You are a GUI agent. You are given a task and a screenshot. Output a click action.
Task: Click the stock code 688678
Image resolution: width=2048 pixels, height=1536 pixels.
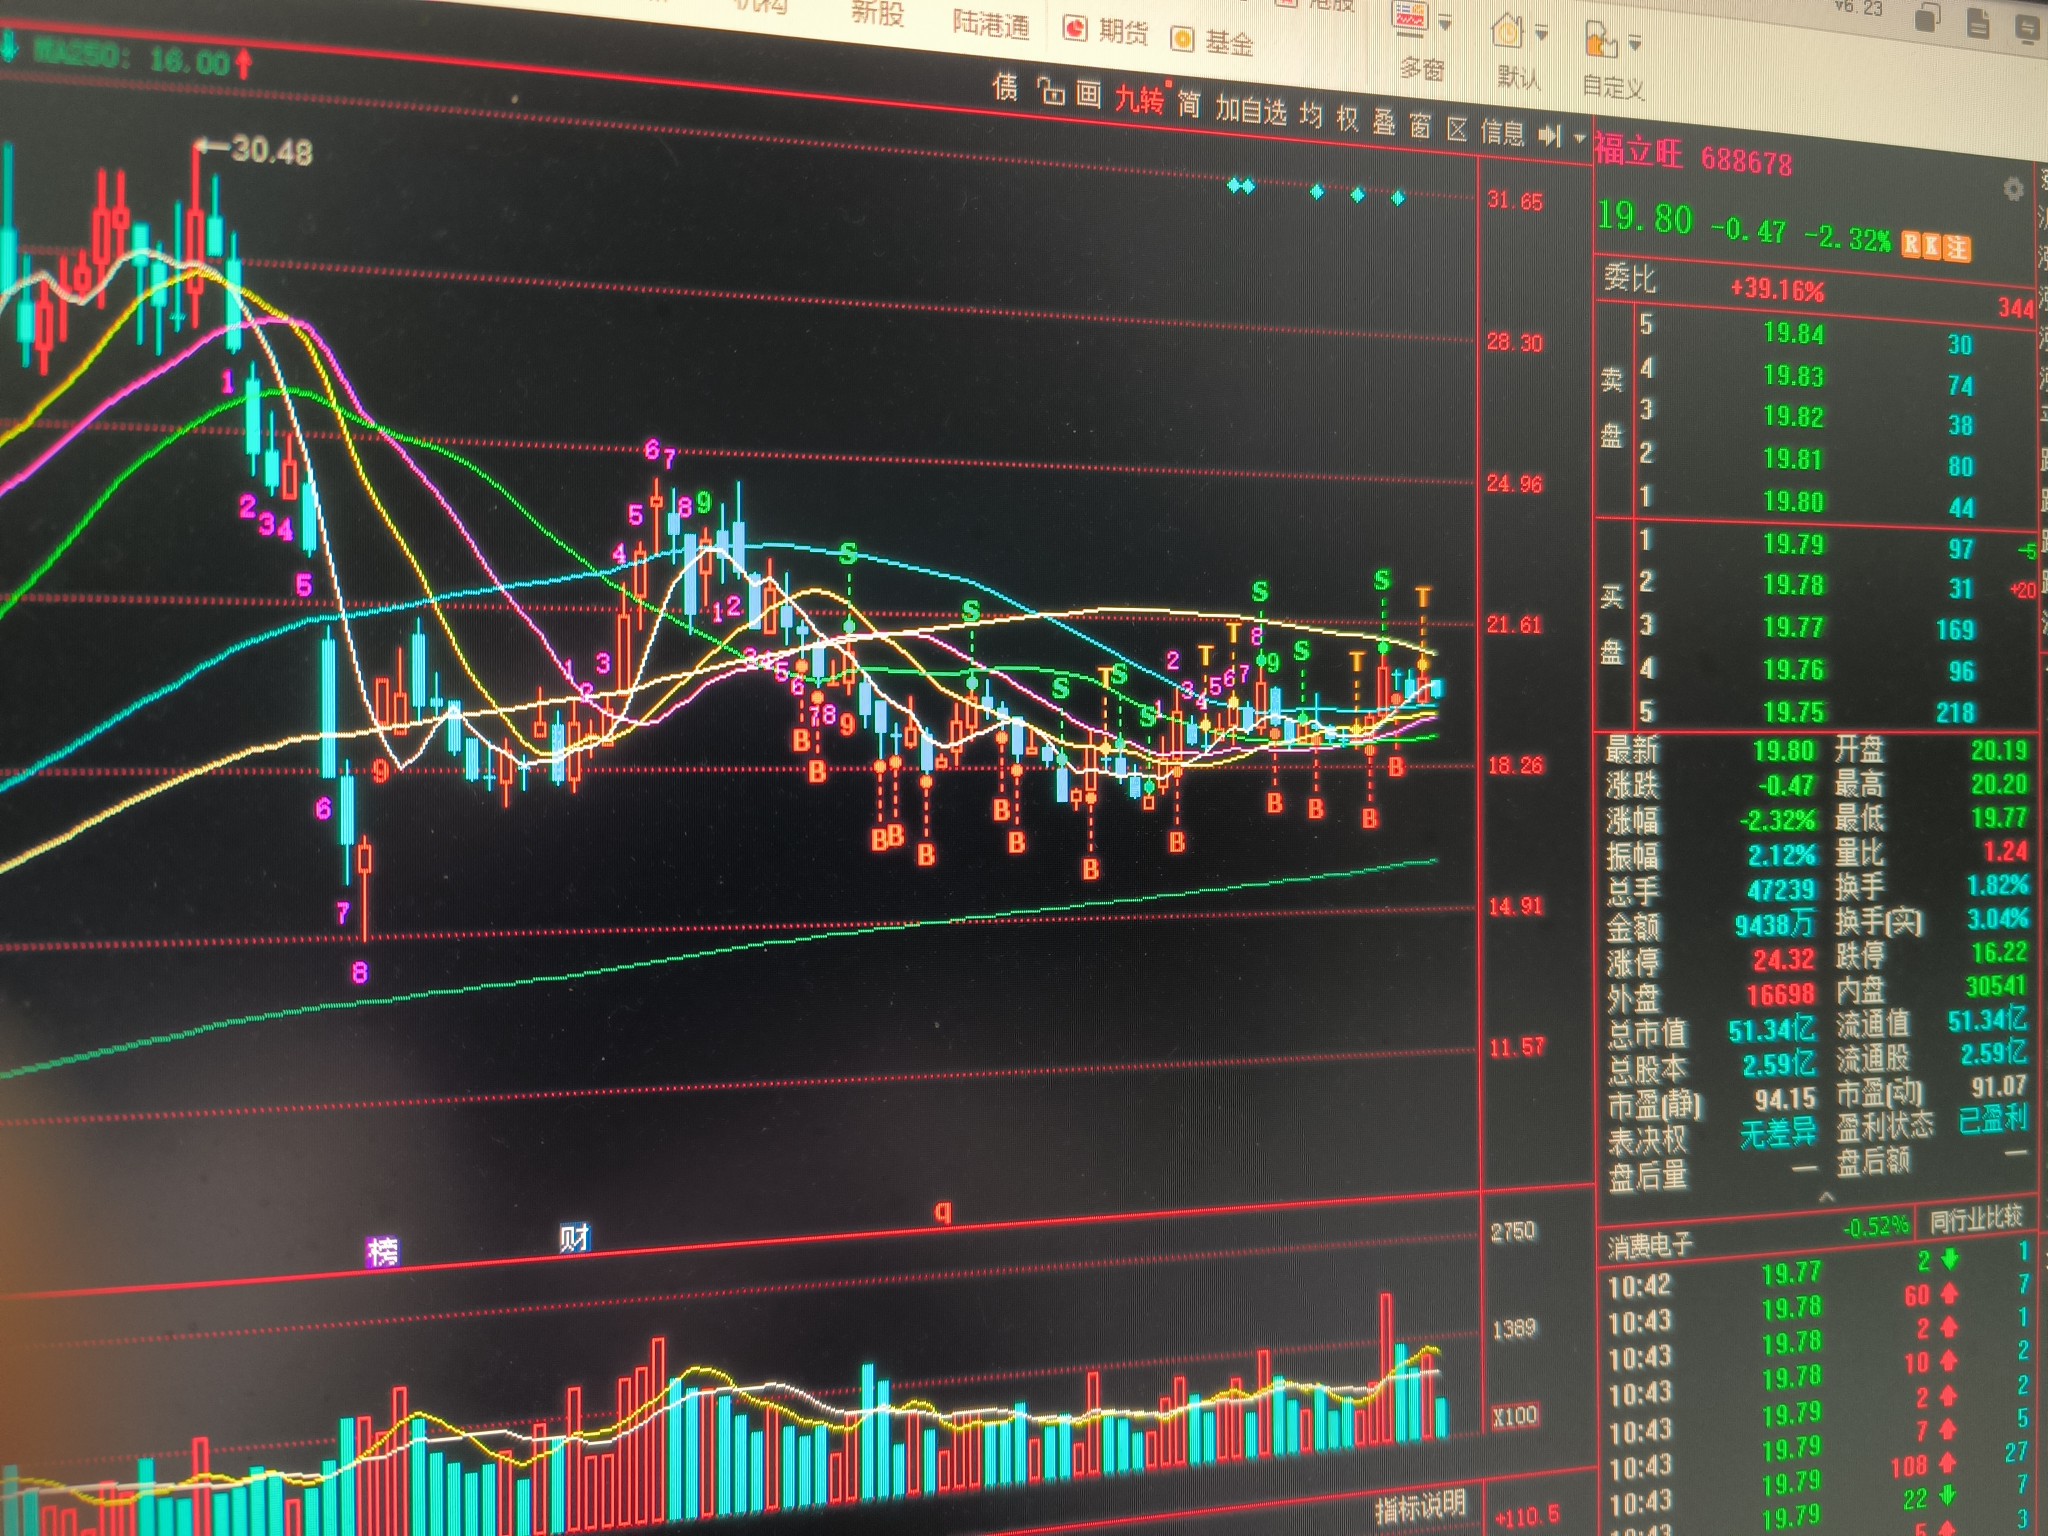click(1747, 161)
